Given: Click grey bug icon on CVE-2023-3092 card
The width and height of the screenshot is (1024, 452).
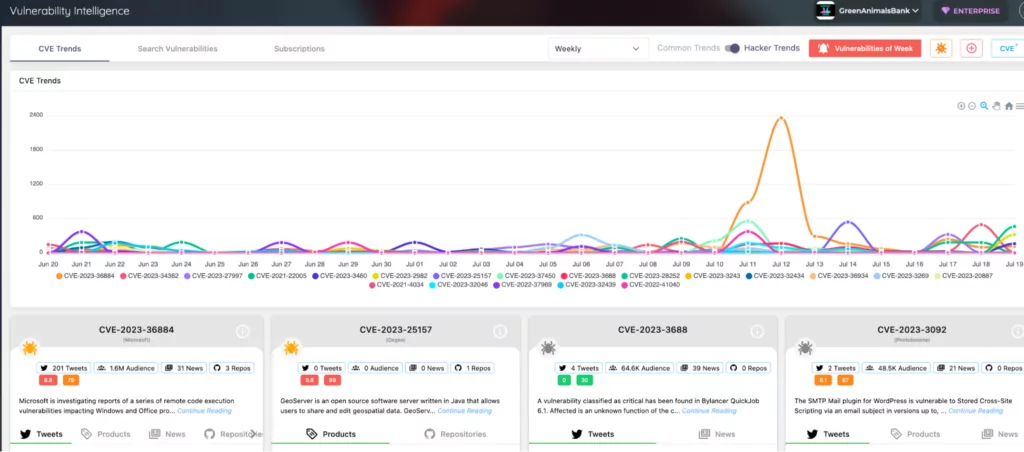Looking at the screenshot, I should click(x=805, y=347).
